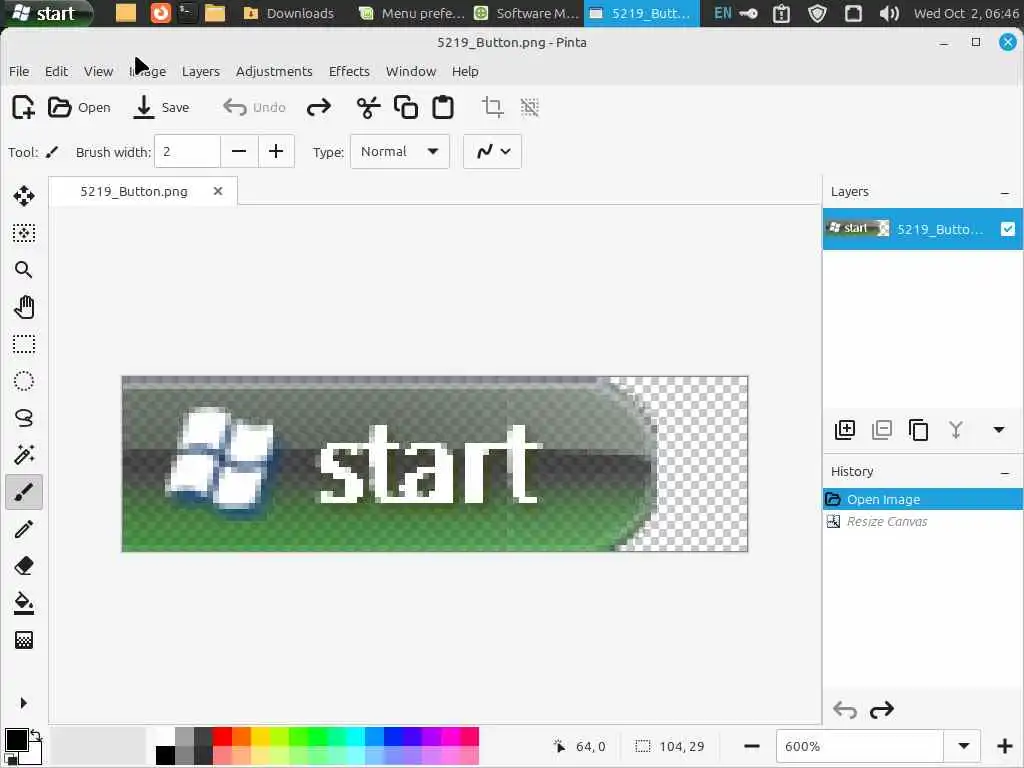This screenshot has height=768, width=1024.
Task: Decrease brush width with minus button
Action: coord(239,152)
